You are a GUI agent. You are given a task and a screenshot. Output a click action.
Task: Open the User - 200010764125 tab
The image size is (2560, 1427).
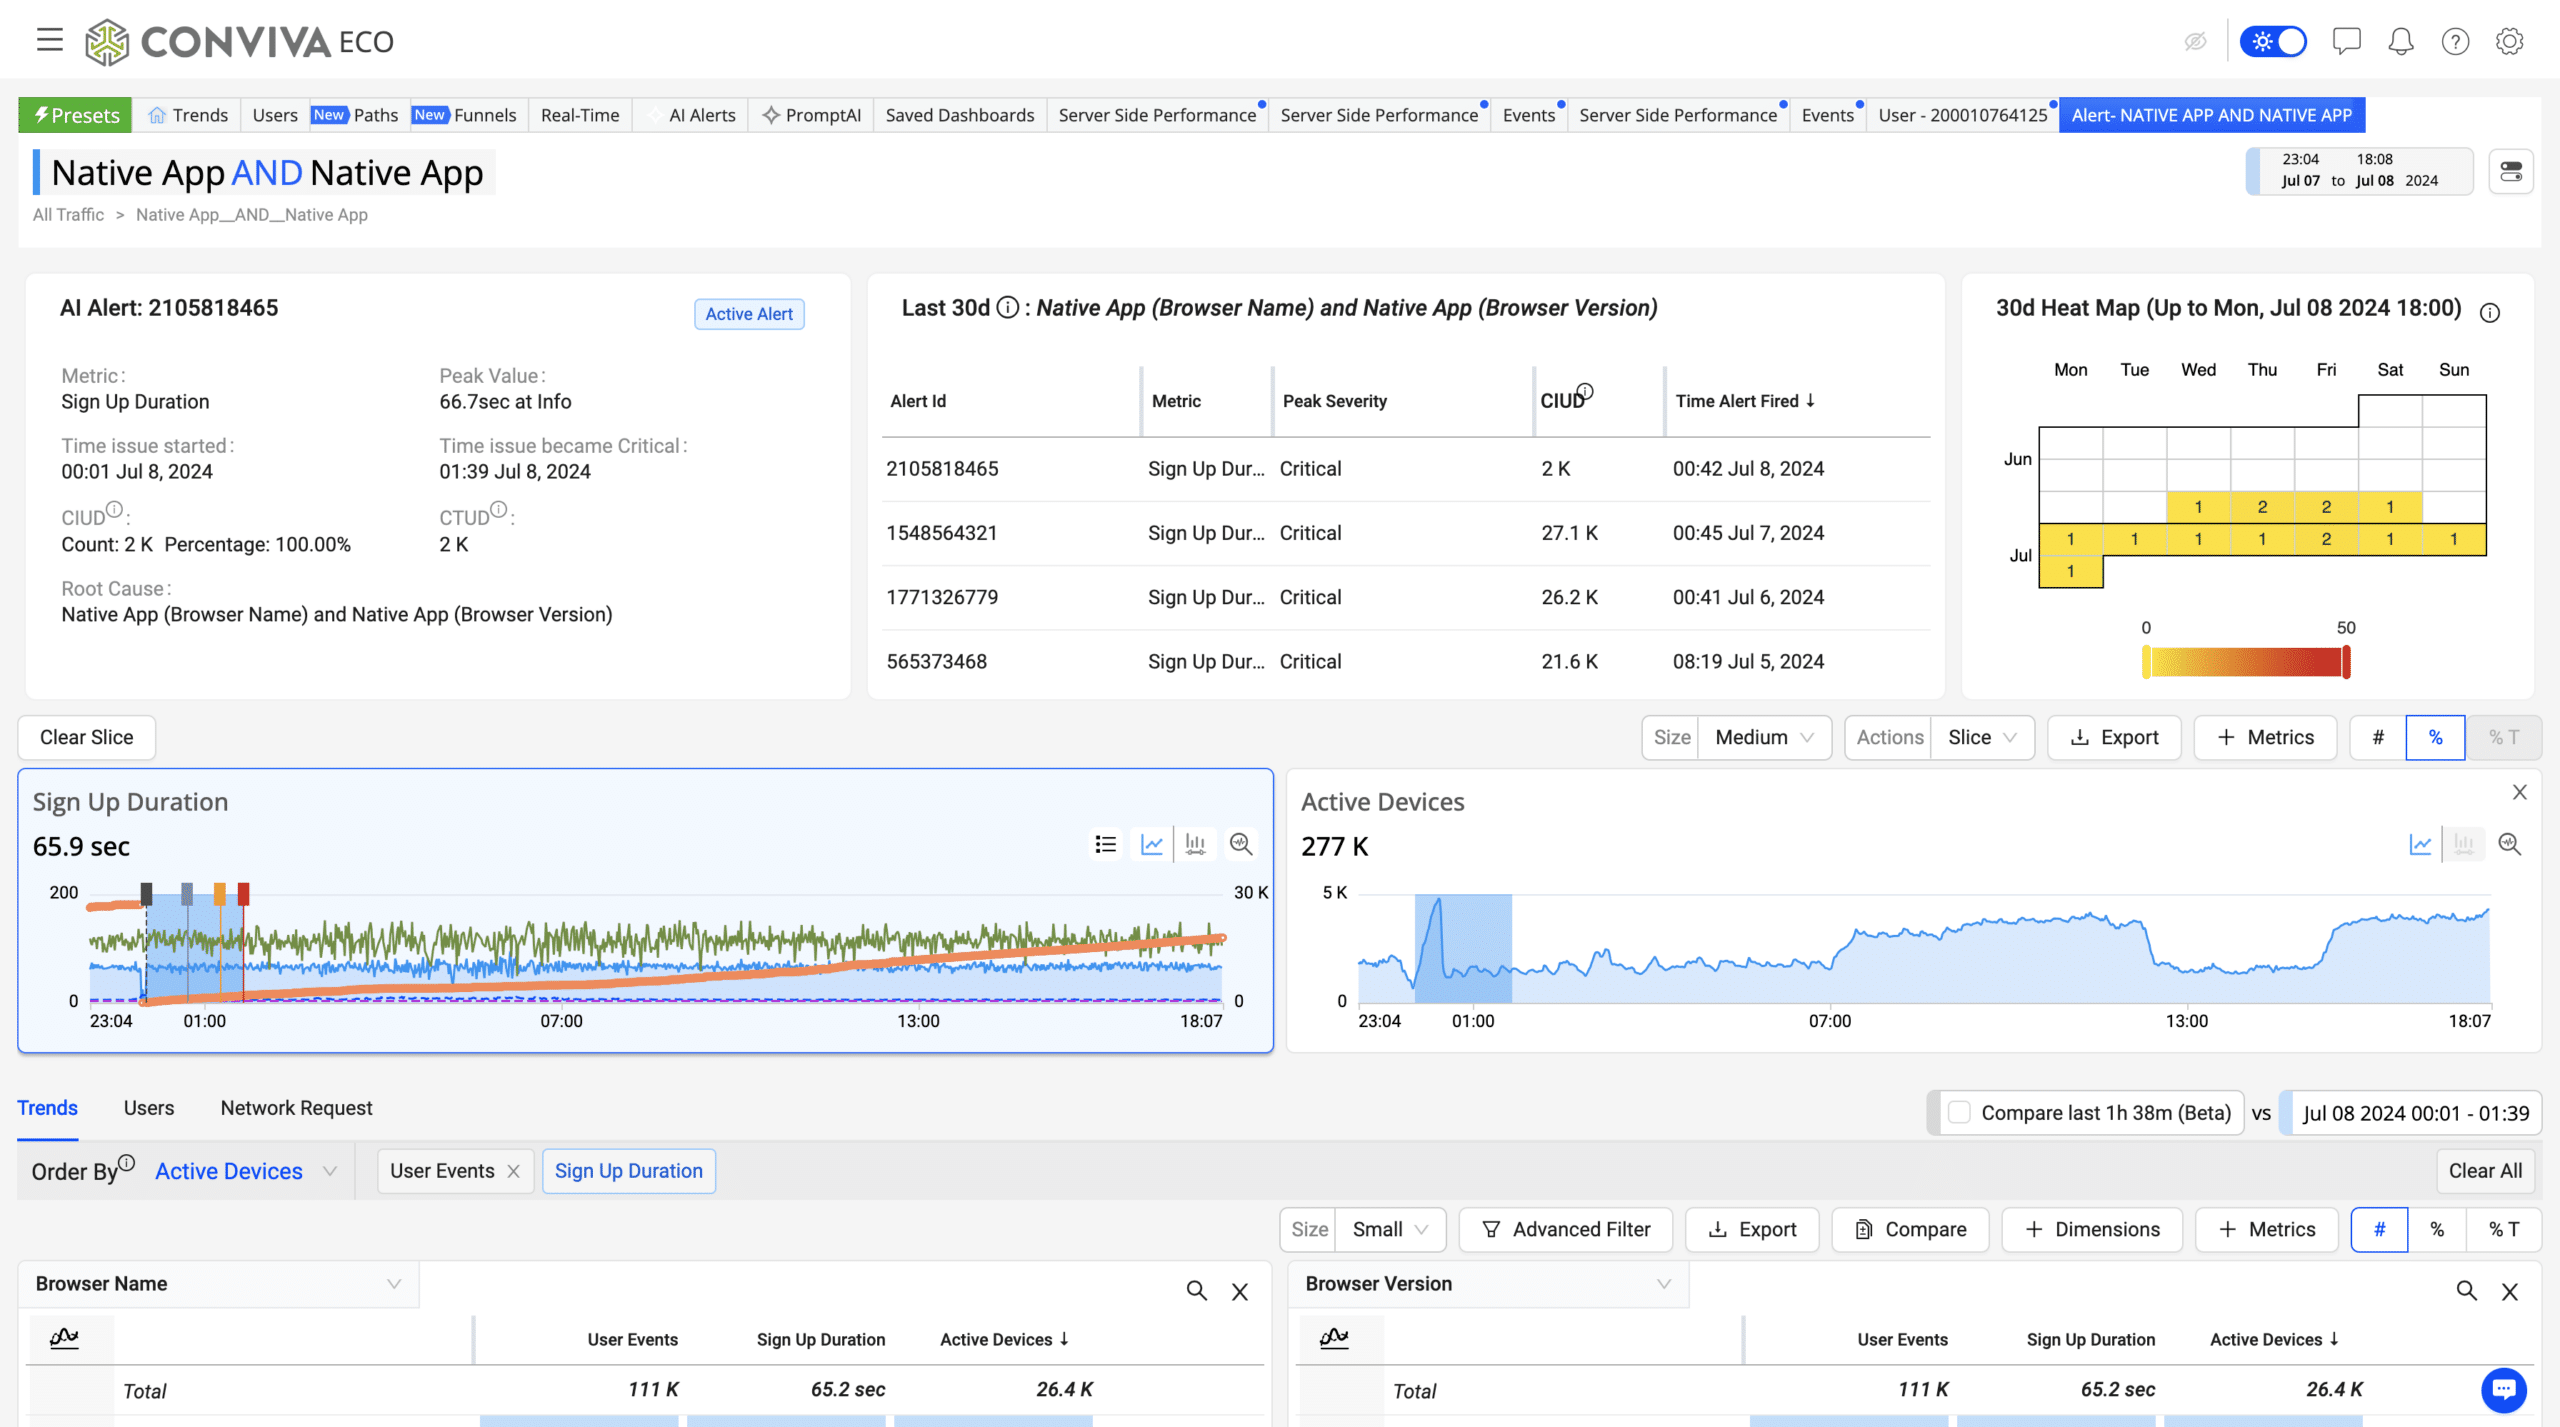[1963, 115]
